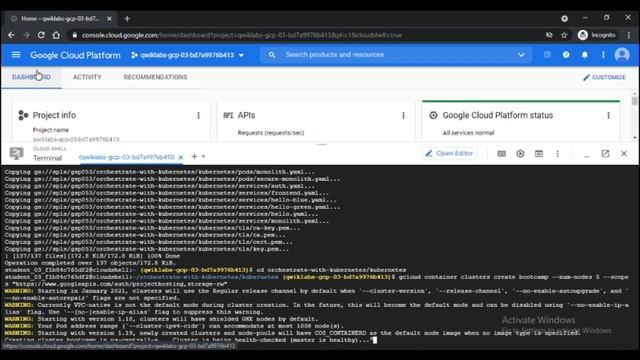This screenshot has width=640, height=360.
Task: Go to Chrome home page icon
Action: point(56,35)
